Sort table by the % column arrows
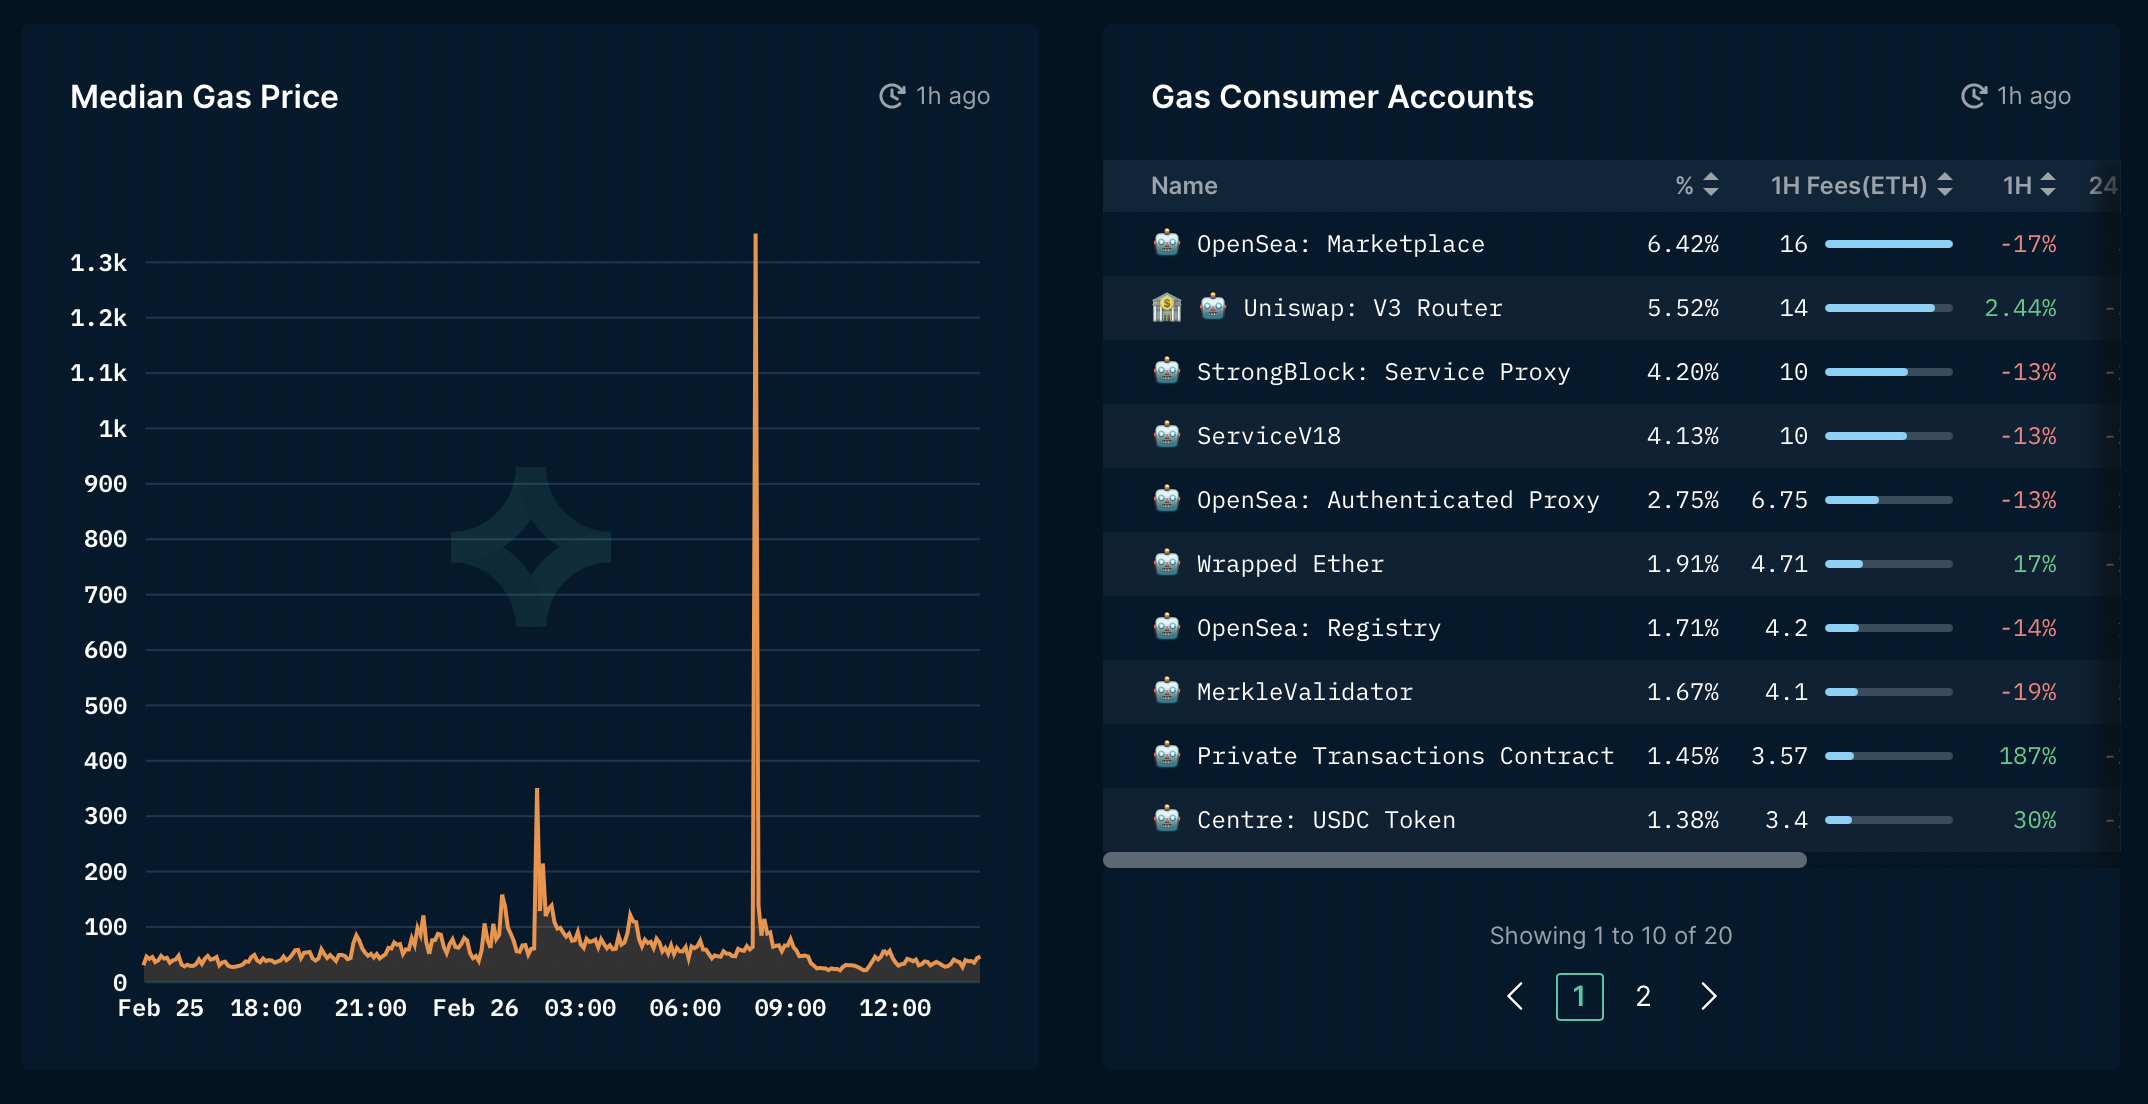The image size is (2148, 1104). coord(1711,185)
